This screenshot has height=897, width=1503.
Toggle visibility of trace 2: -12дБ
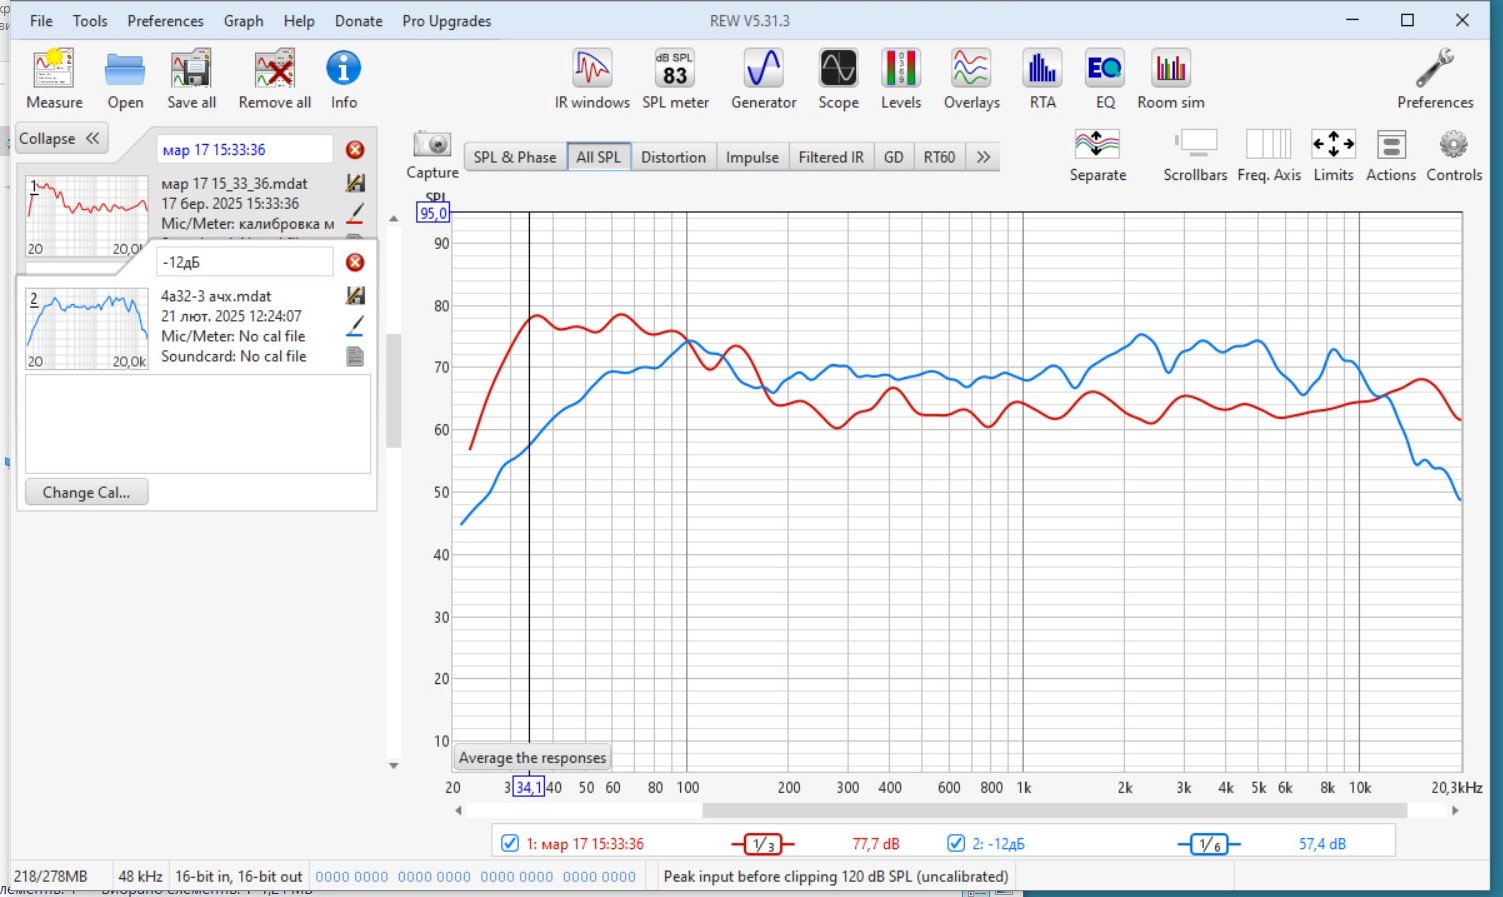[956, 843]
